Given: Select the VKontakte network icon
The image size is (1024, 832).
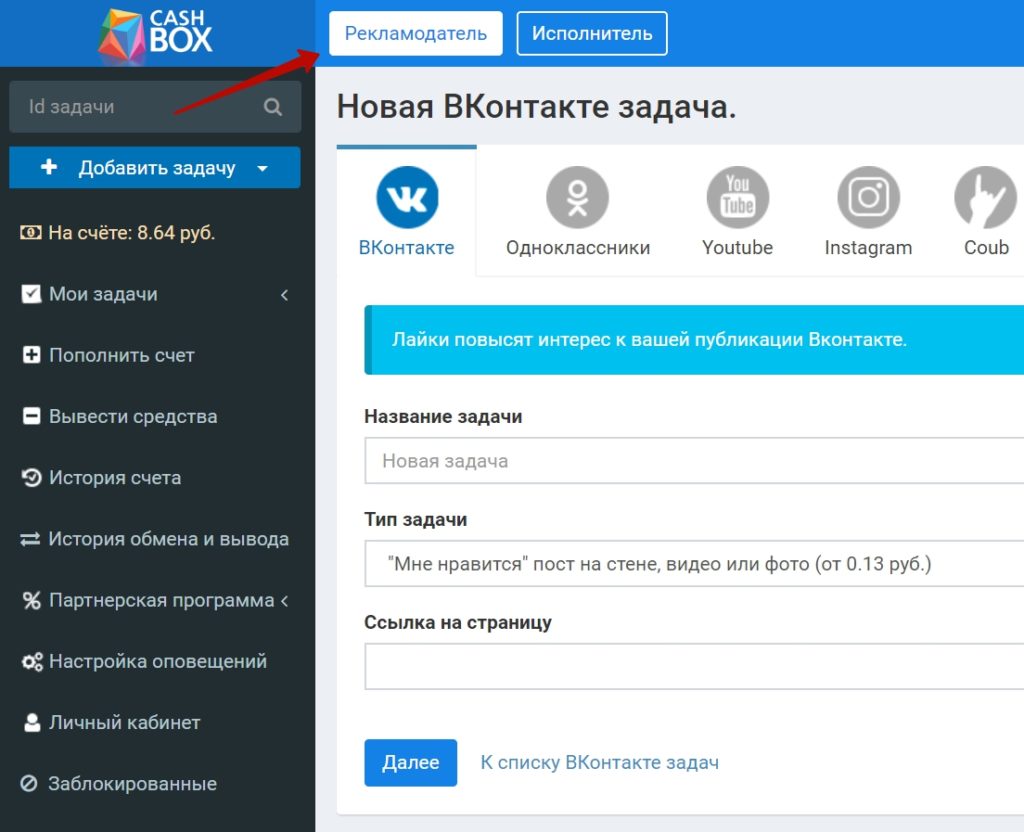Looking at the screenshot, I should tap(407, 198).
